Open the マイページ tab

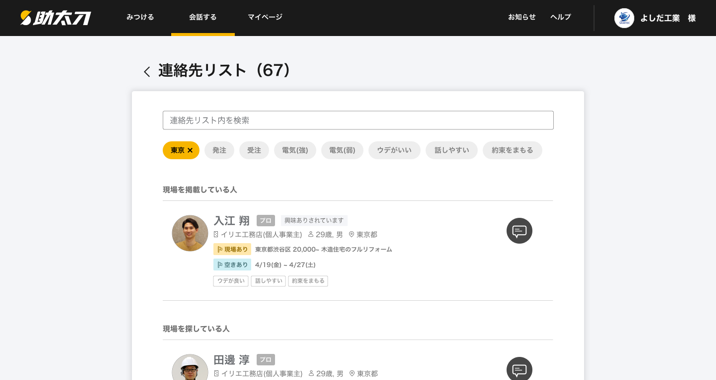tap(265, 17)
